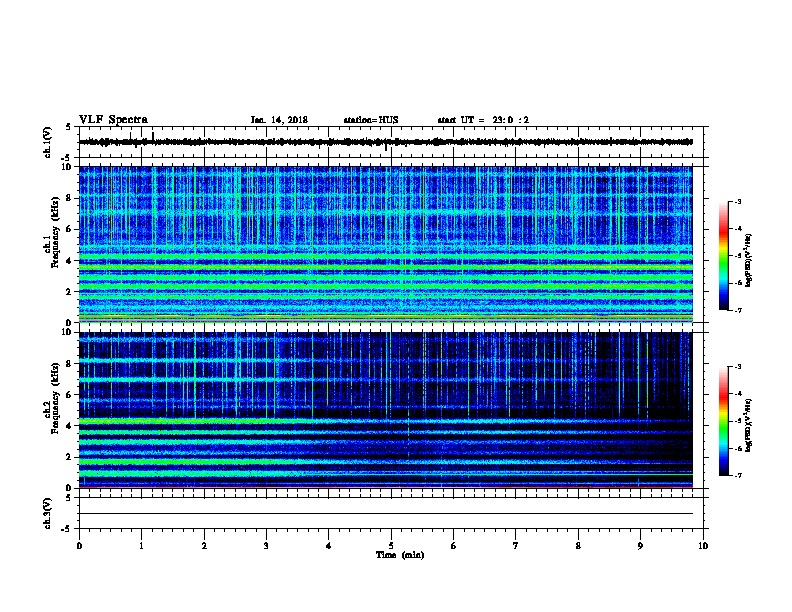Click the "-7" label on ch.1 color bar
Viewport: 792px width, 612px height.
pyautogui.click(x=737, y=310)
